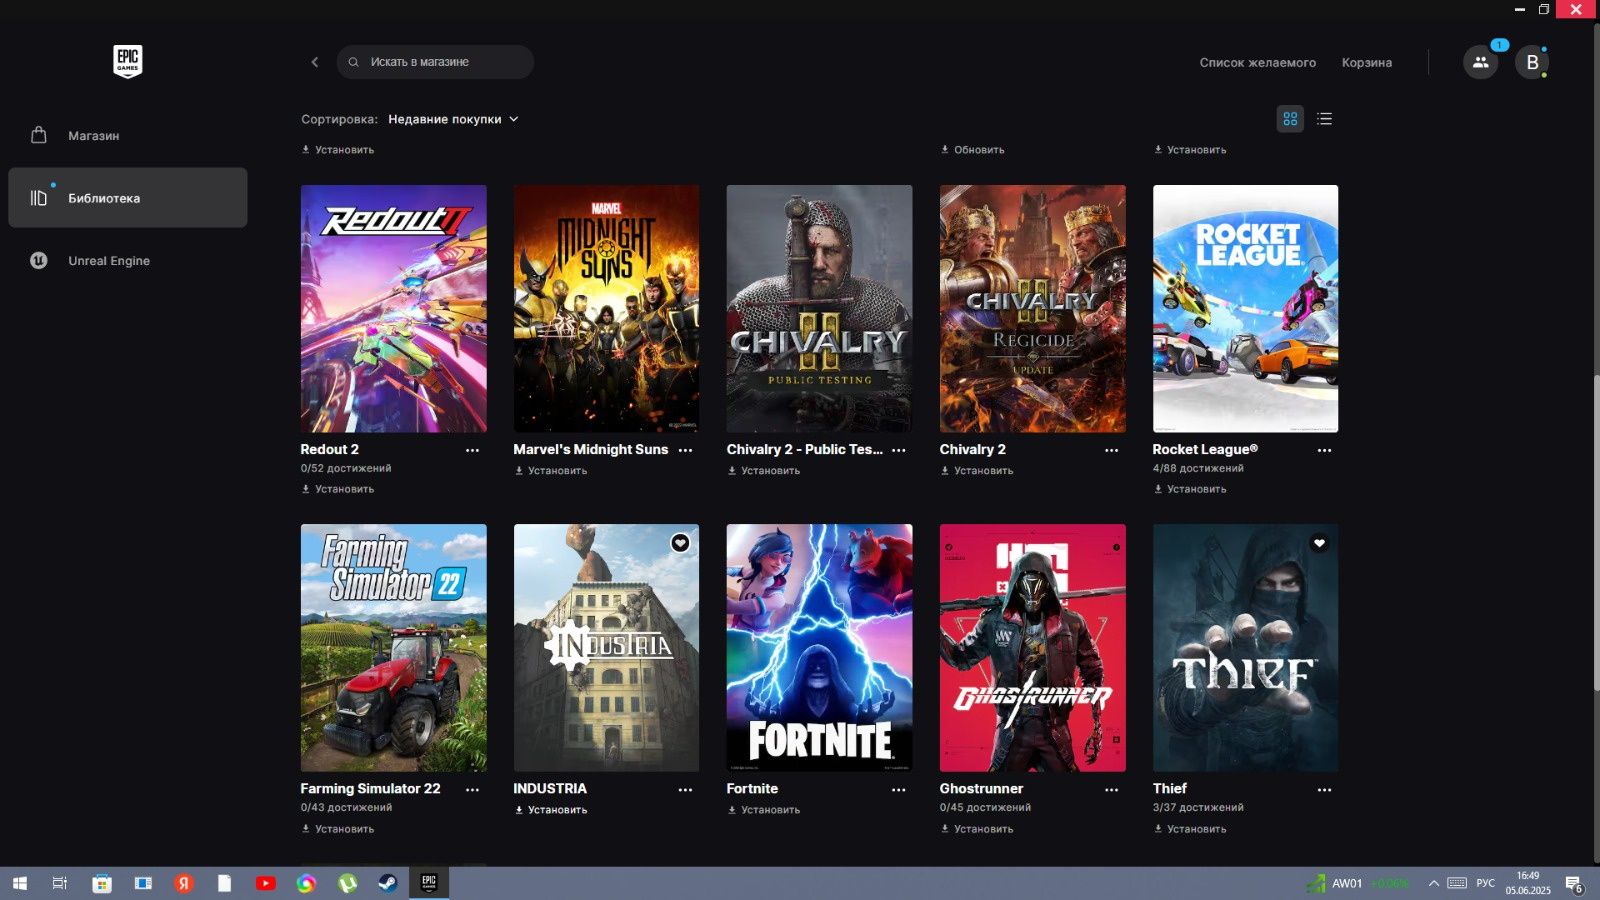Viewport: 1600px width, 900px height.
Task: Click Установить under INDUSTRIA
Action: (x=551, y=810)
